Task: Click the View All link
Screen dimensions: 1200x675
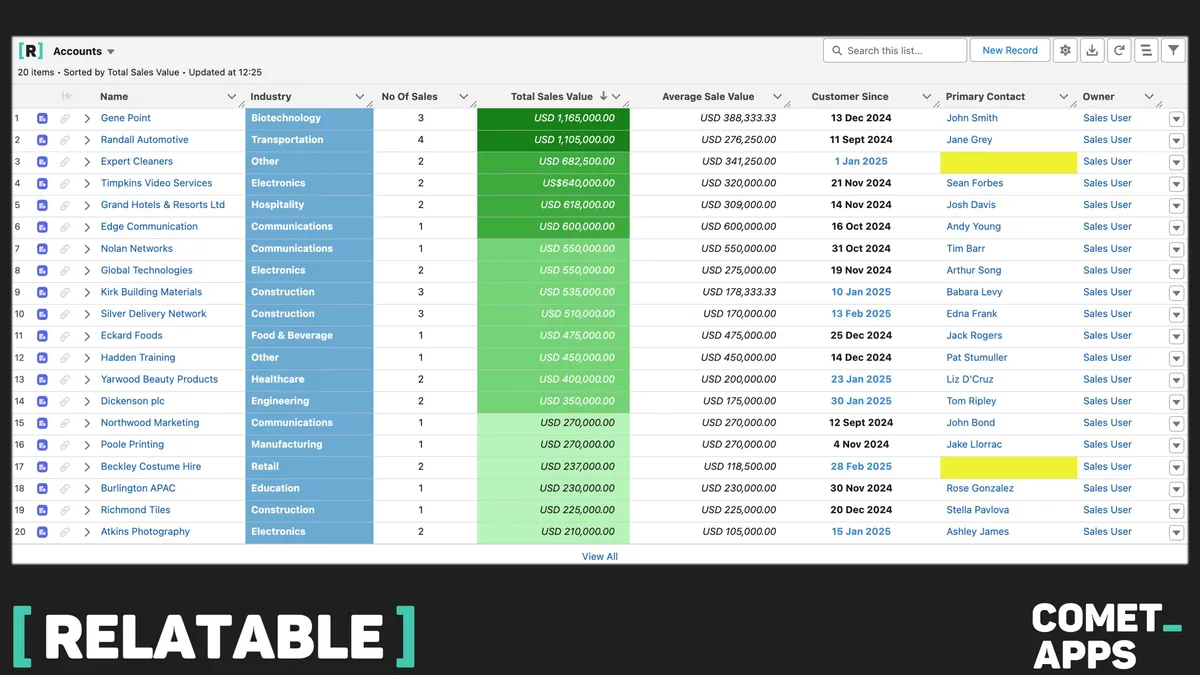Action: click(x=600, y=556)
